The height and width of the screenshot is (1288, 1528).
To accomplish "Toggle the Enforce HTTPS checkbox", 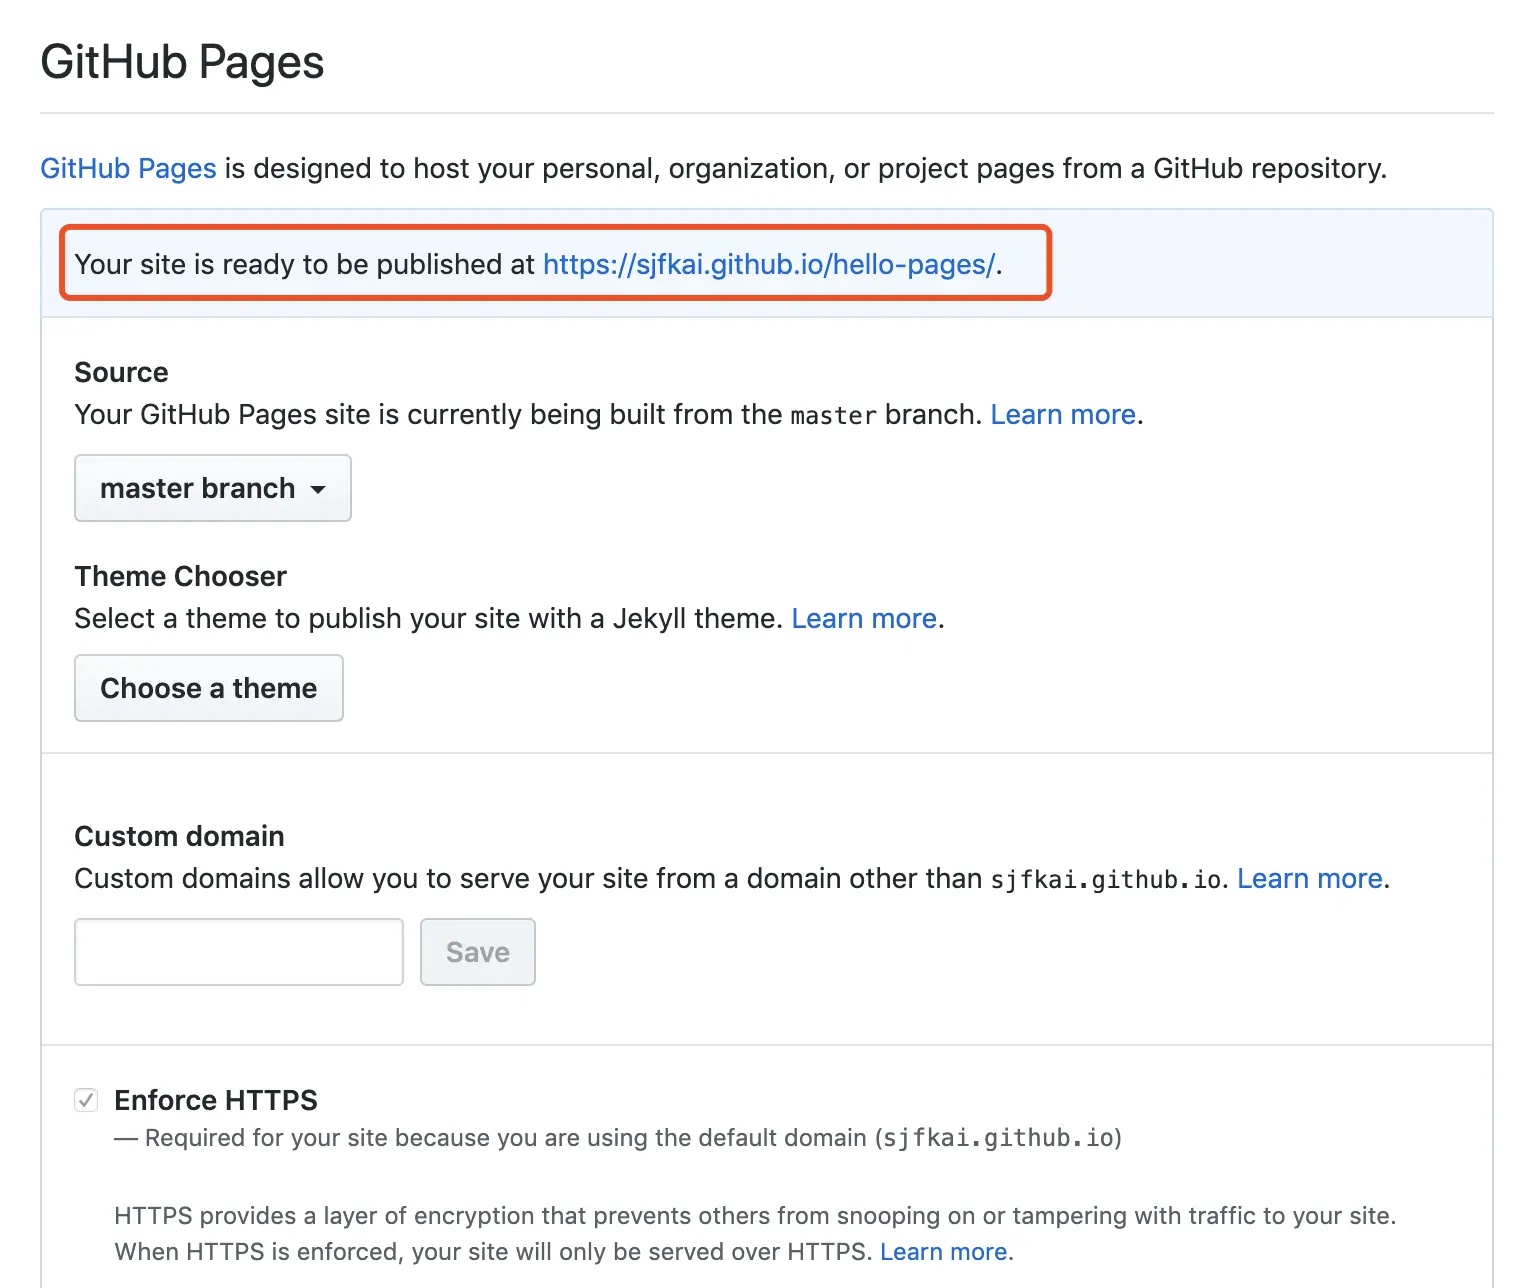I will click(x=86, y=1100).
